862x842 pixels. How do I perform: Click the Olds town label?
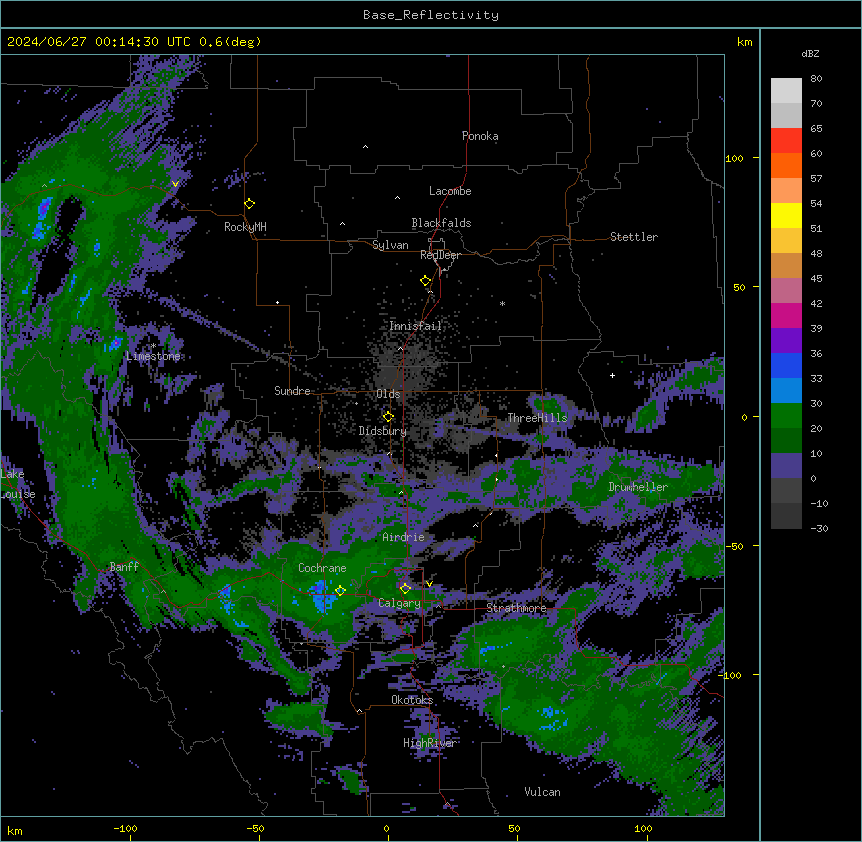388,394
